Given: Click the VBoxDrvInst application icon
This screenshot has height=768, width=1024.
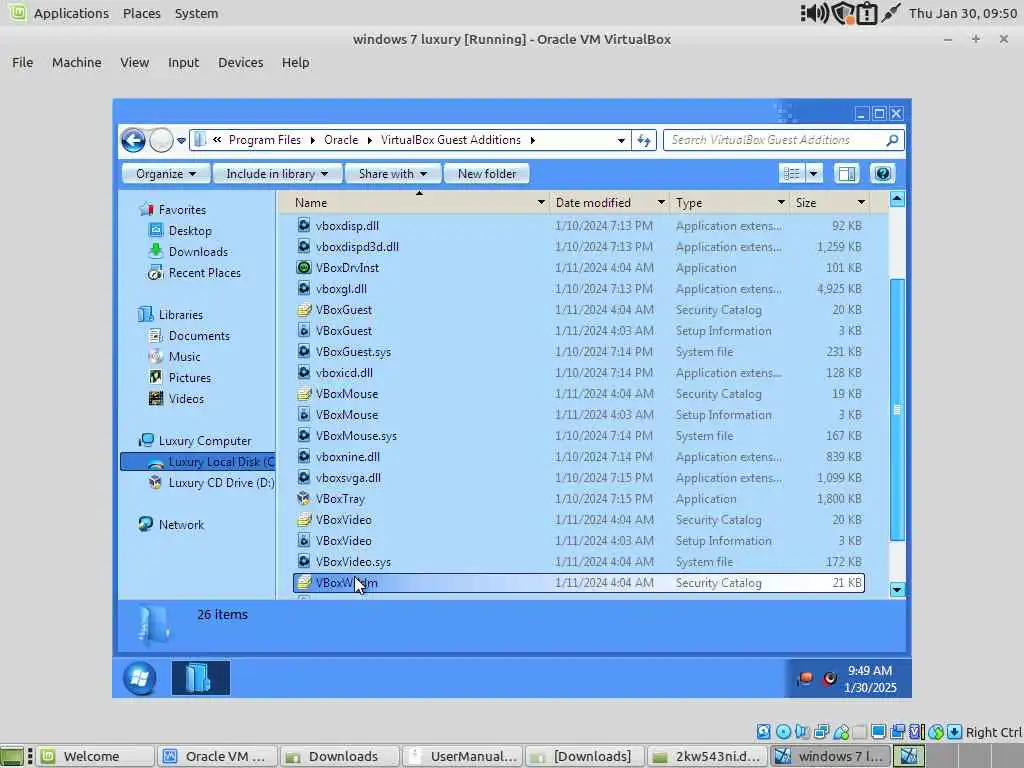Looking at the screenshot, I should point(304,268).
